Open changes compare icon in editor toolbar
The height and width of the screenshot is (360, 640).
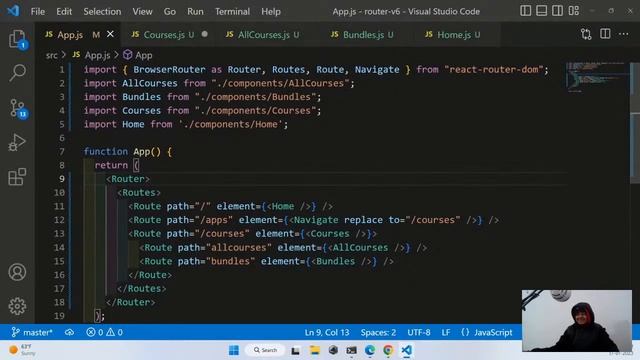[x=586, y=34]
